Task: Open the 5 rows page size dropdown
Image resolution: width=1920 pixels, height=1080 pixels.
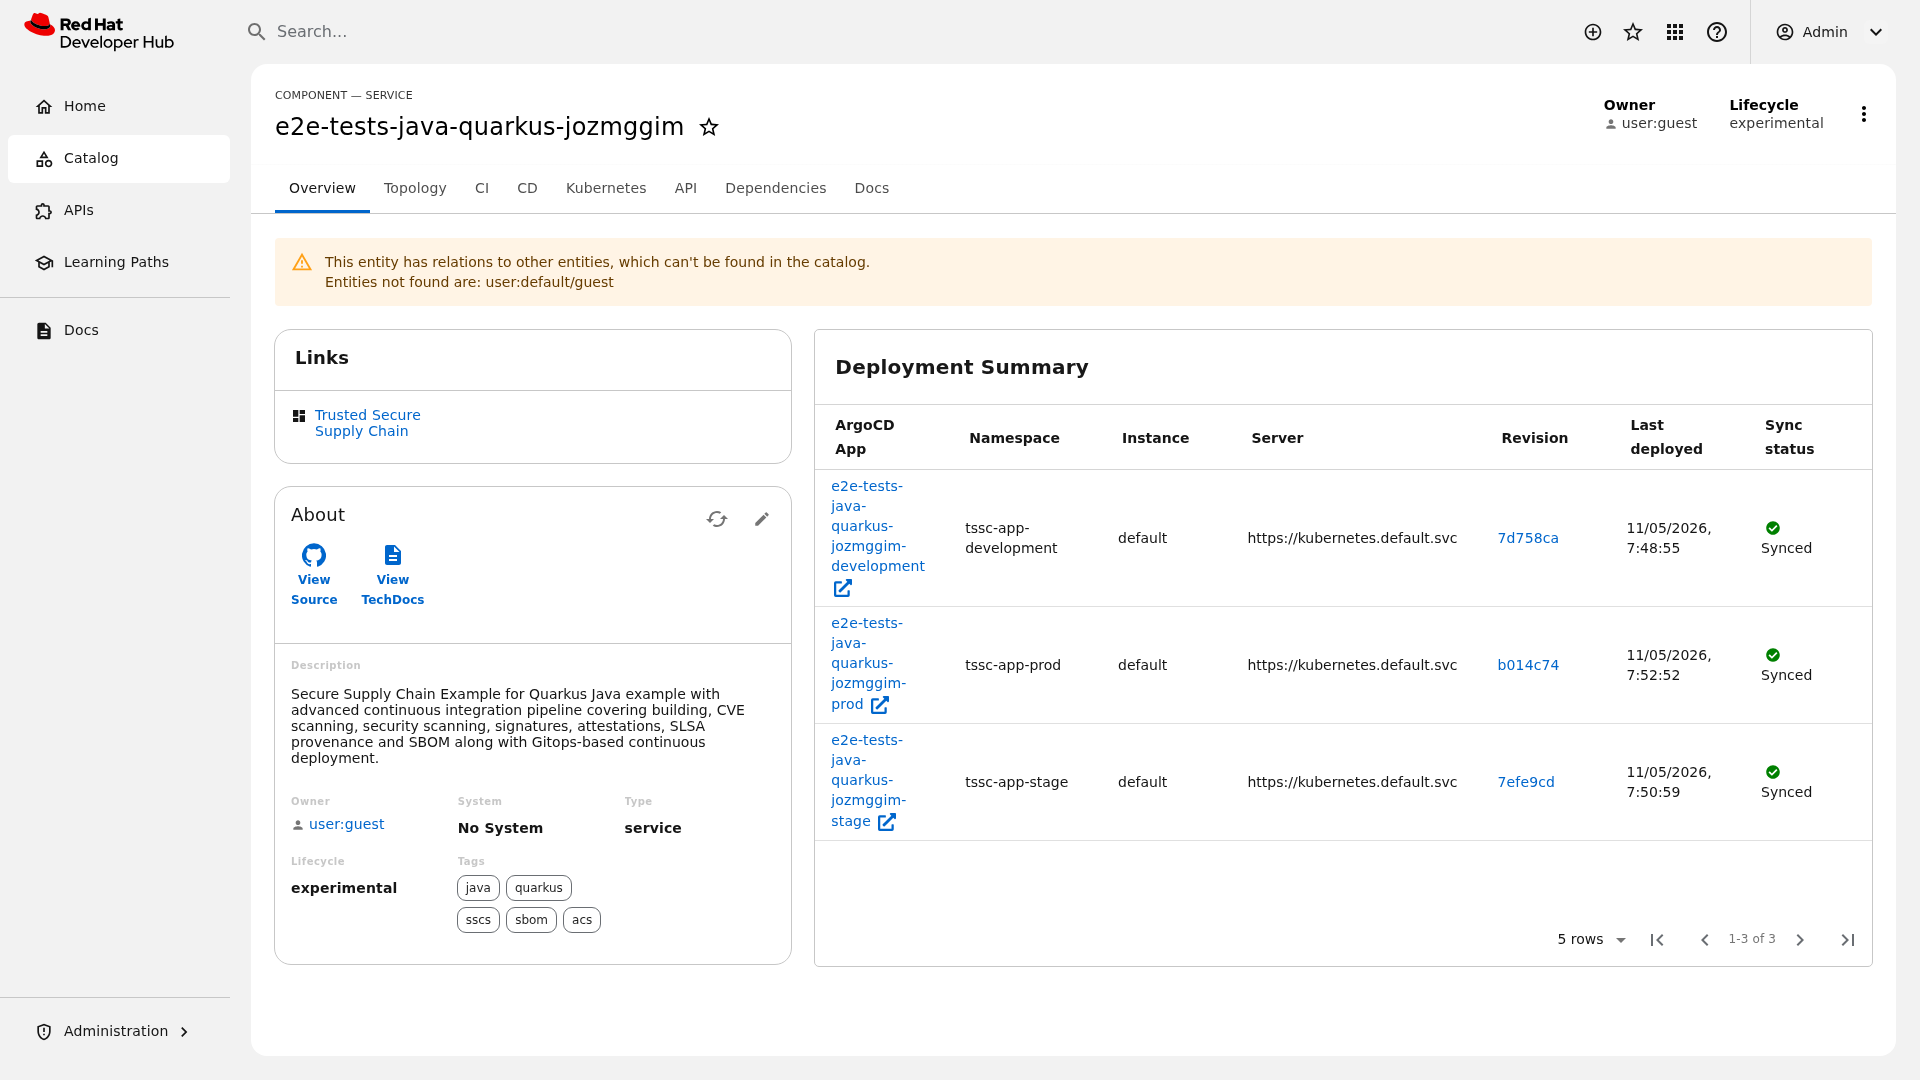Action: [x=1592, y=940]
